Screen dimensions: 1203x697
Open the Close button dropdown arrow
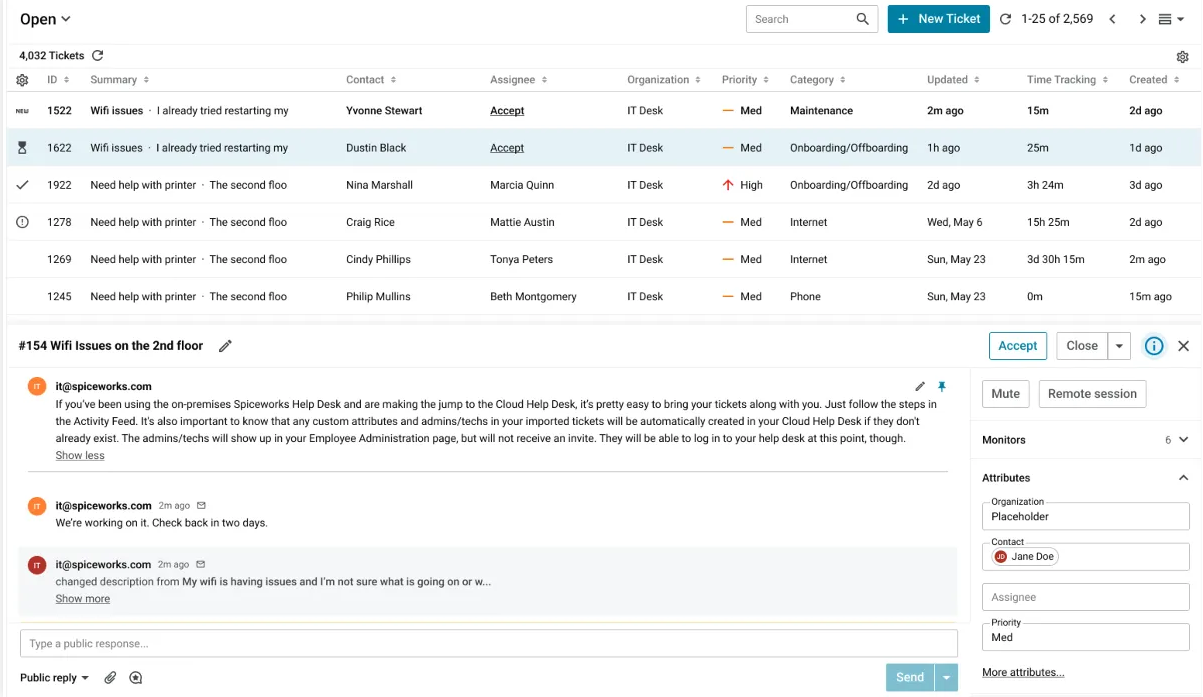(1120, 346)
